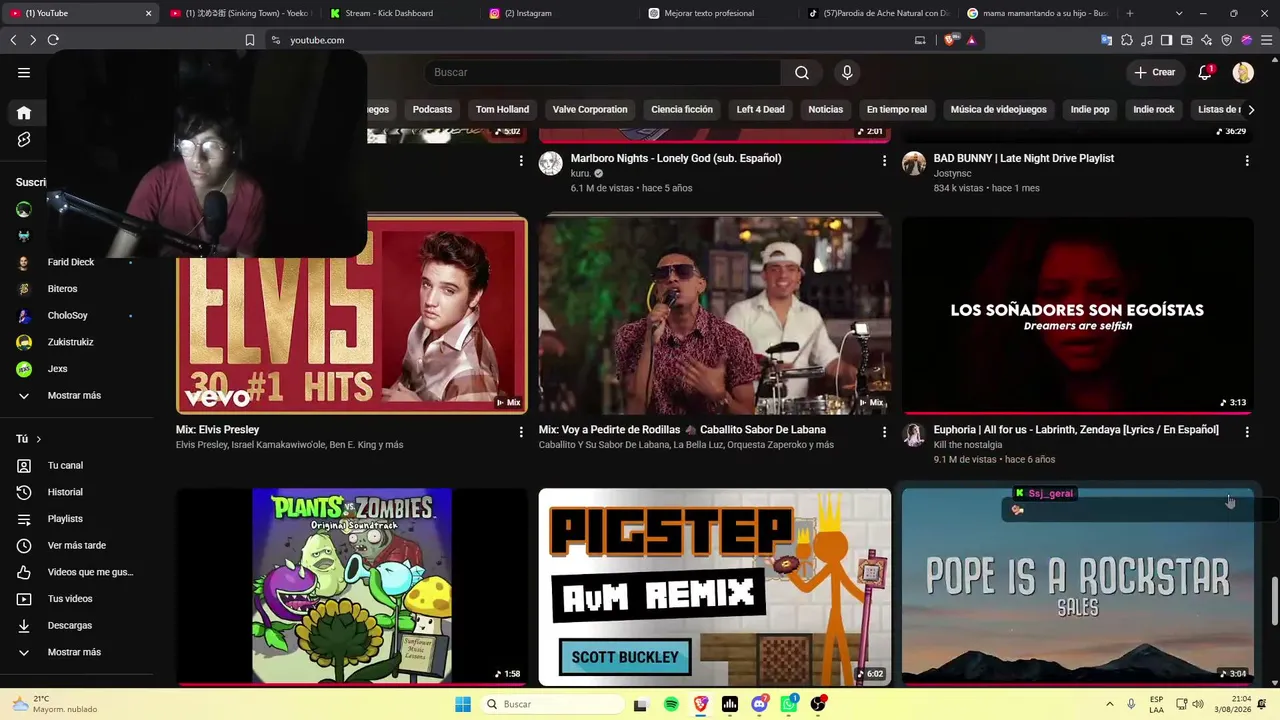Screen dimensions: 1280x720
Task: Show hidden system tray icons
Action: 1109,704
